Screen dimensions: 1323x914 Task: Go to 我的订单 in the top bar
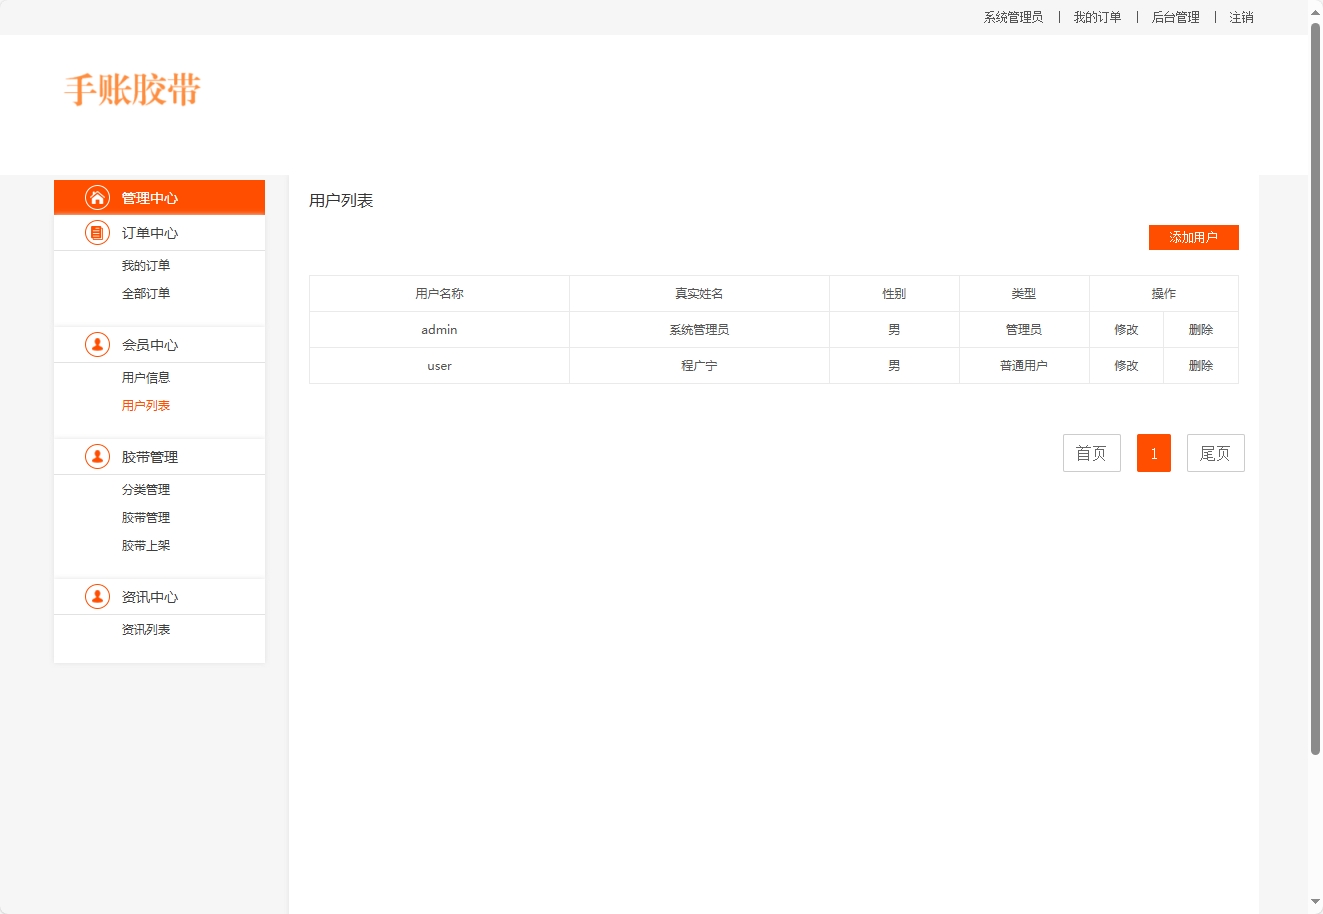[x=1097, y=17]
